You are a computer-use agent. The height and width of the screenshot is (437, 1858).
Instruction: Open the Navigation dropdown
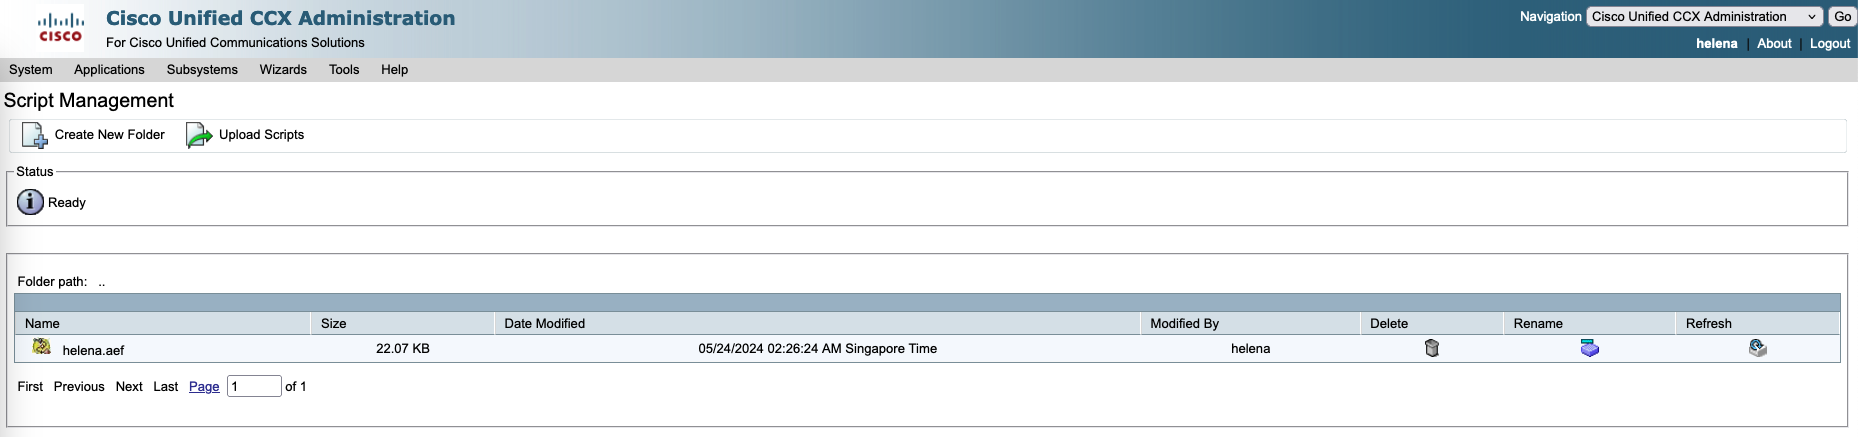pyautogui.click(x=1704, y=17)
